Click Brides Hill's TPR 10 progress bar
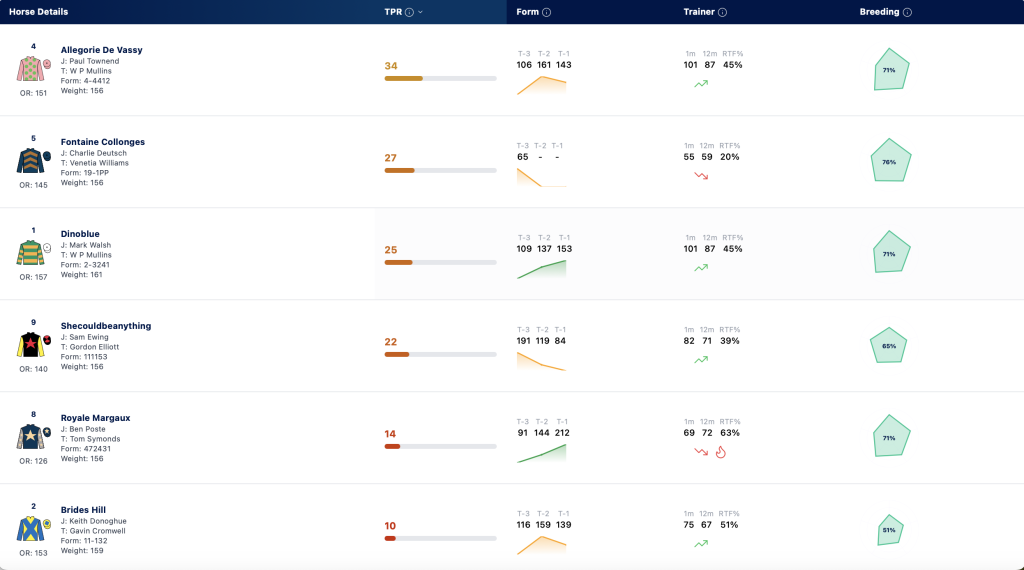 [x=440, y=539]
